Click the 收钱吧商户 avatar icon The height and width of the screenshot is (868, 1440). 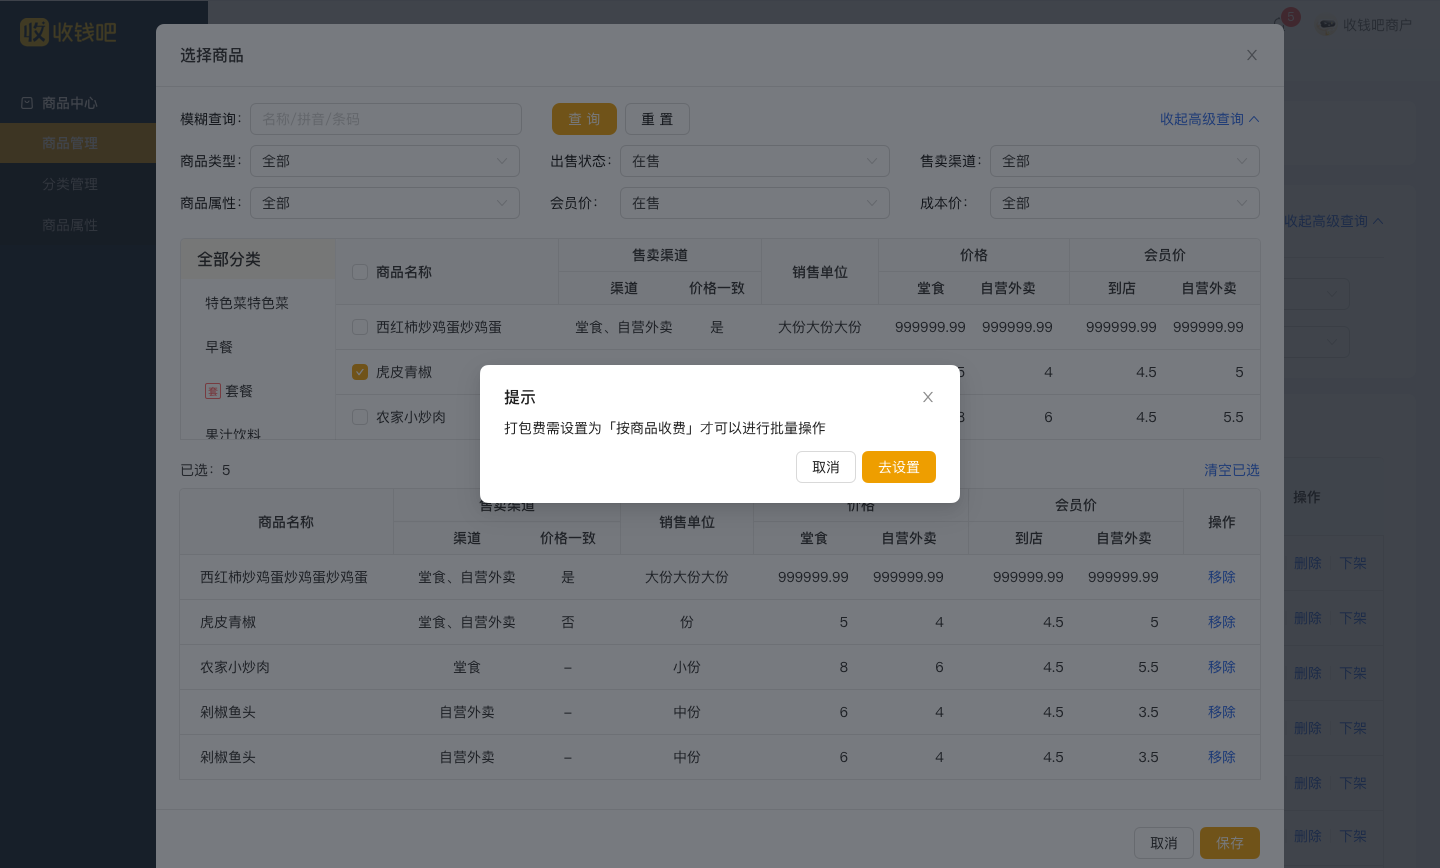(x=1327, y=25)
